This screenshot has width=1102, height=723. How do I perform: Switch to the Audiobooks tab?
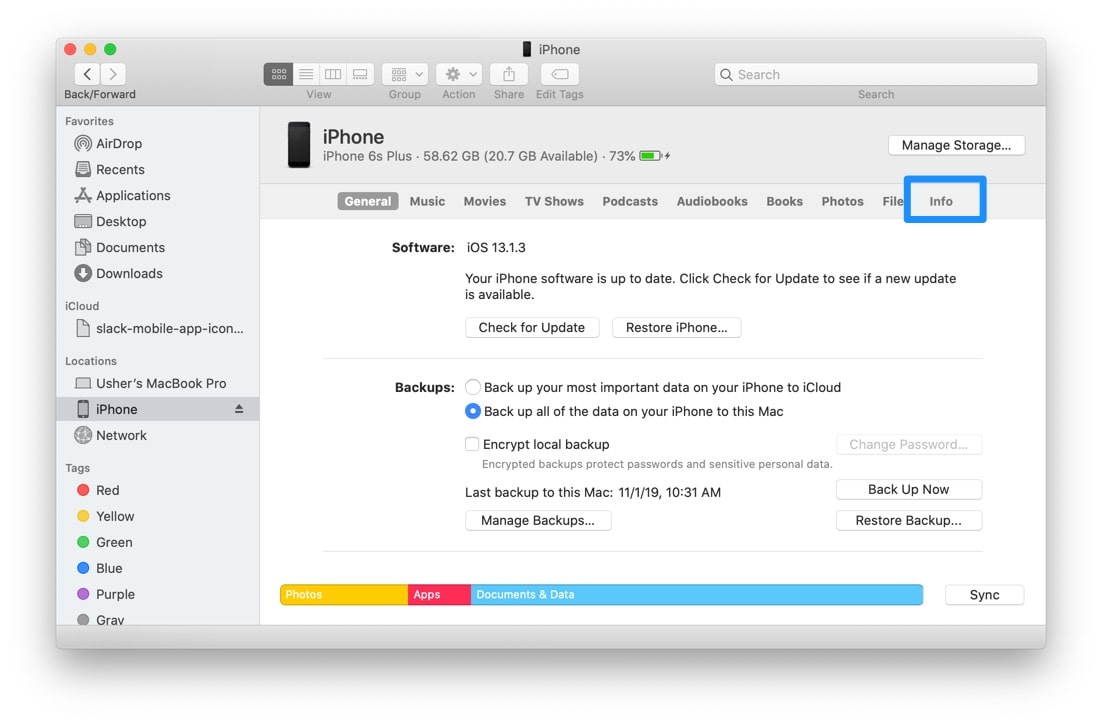(712, 201)
